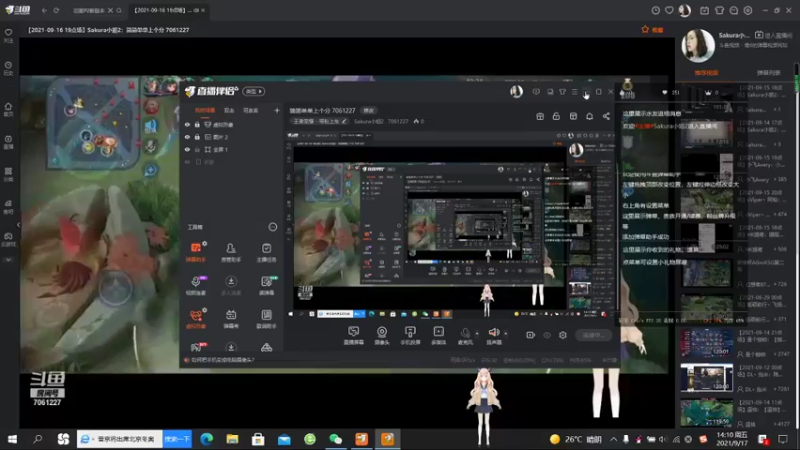This screenshot has width=800, height=450.
Task: Add multimedia source in bottom toolbar
Action: pyautogui.click(x=438, y=335)
